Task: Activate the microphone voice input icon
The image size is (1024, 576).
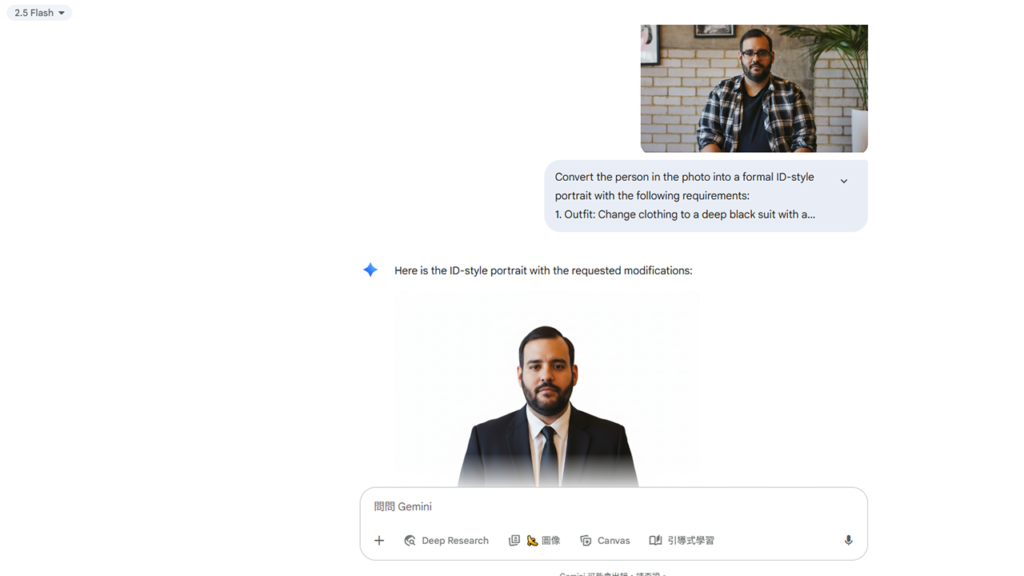Action: click(848, 540)
